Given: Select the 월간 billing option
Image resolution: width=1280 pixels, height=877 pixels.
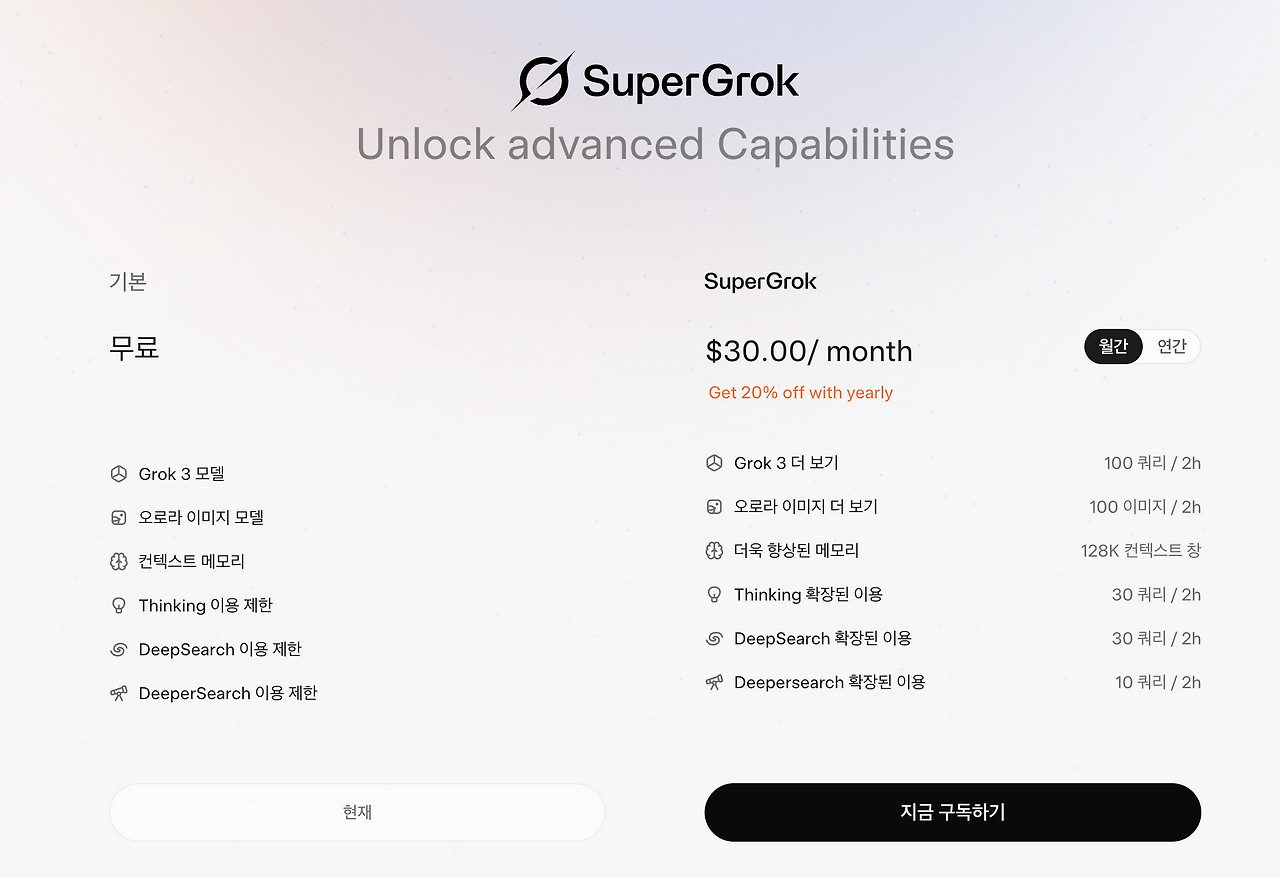Looking at the screenshot, I should (x=1113, y=347).
